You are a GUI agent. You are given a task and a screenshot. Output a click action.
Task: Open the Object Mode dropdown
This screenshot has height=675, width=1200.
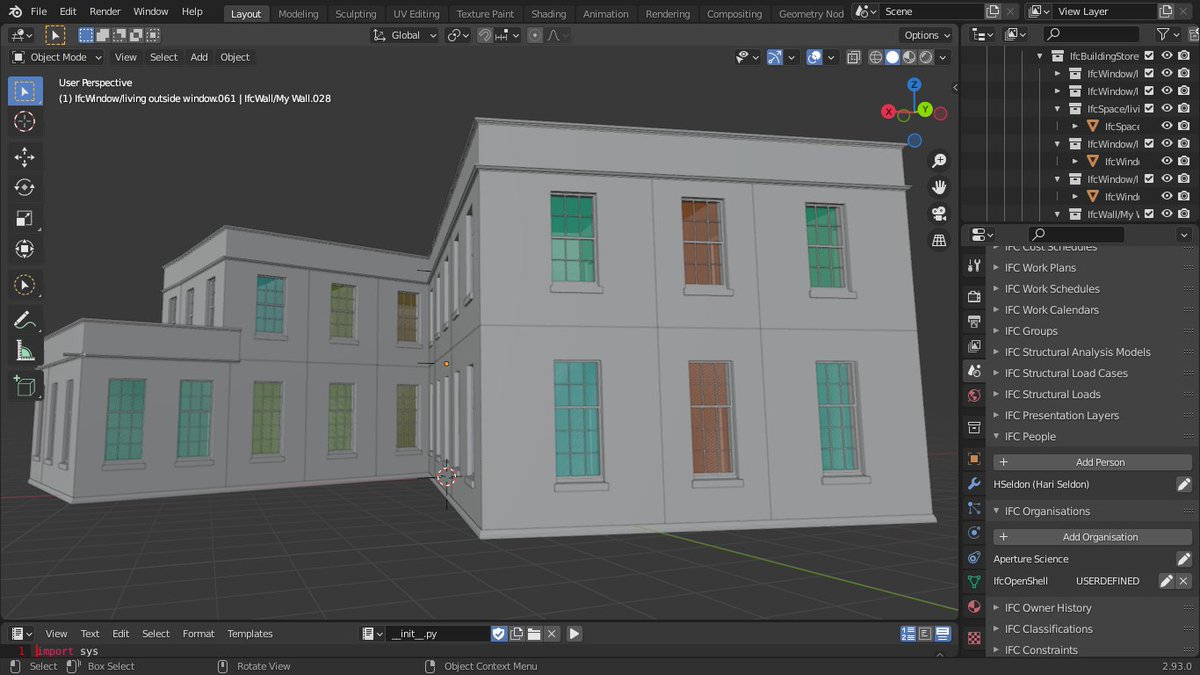pyautogui.click(x=57, y=57)
